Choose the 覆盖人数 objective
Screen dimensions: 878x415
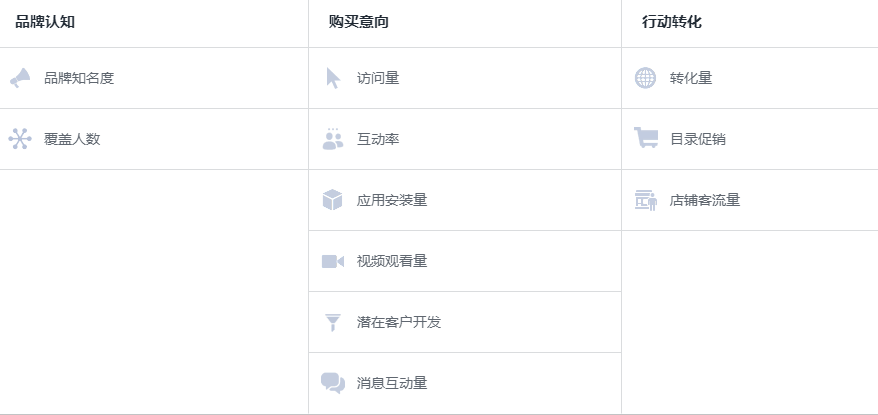72,139
